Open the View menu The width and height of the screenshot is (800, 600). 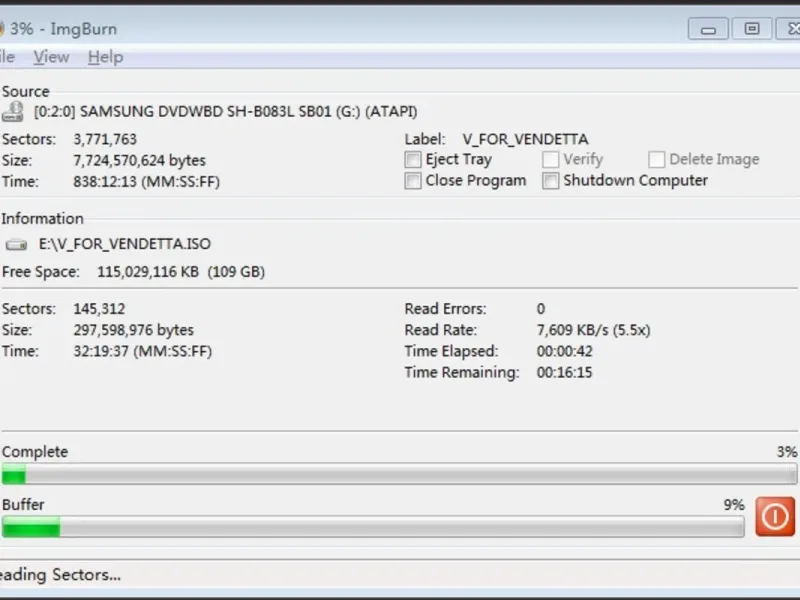point(51,57)
